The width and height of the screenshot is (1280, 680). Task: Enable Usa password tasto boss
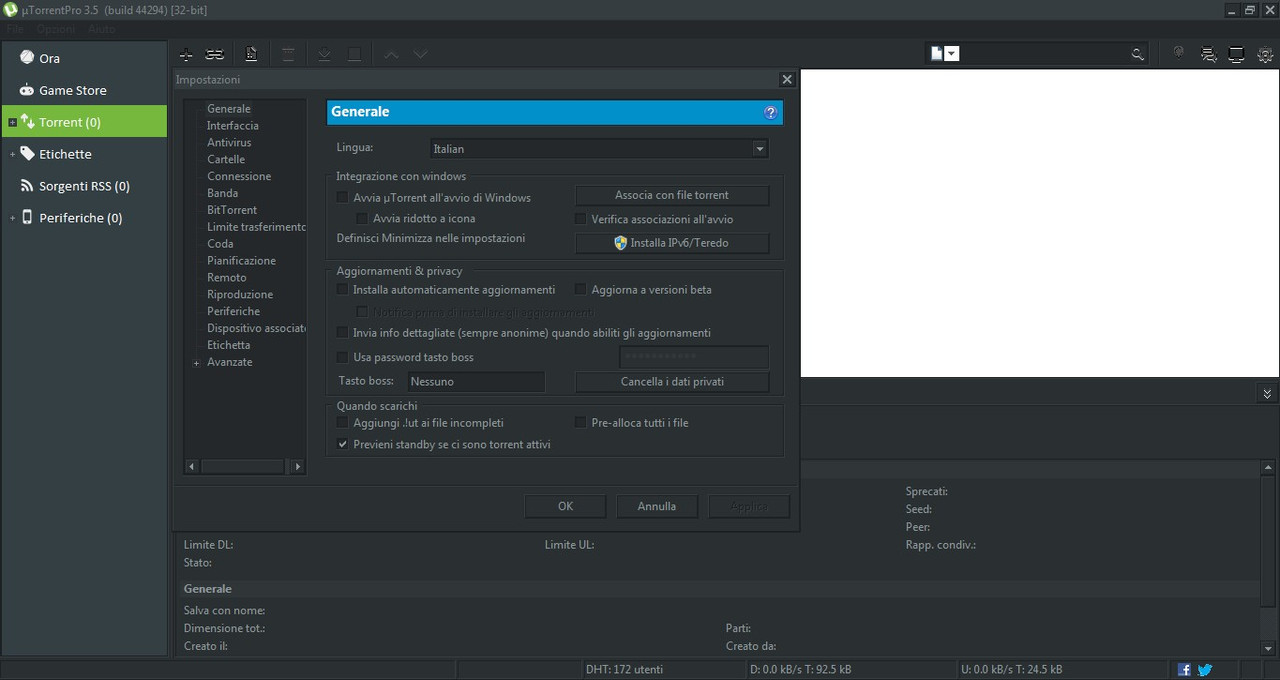[342, 357]
